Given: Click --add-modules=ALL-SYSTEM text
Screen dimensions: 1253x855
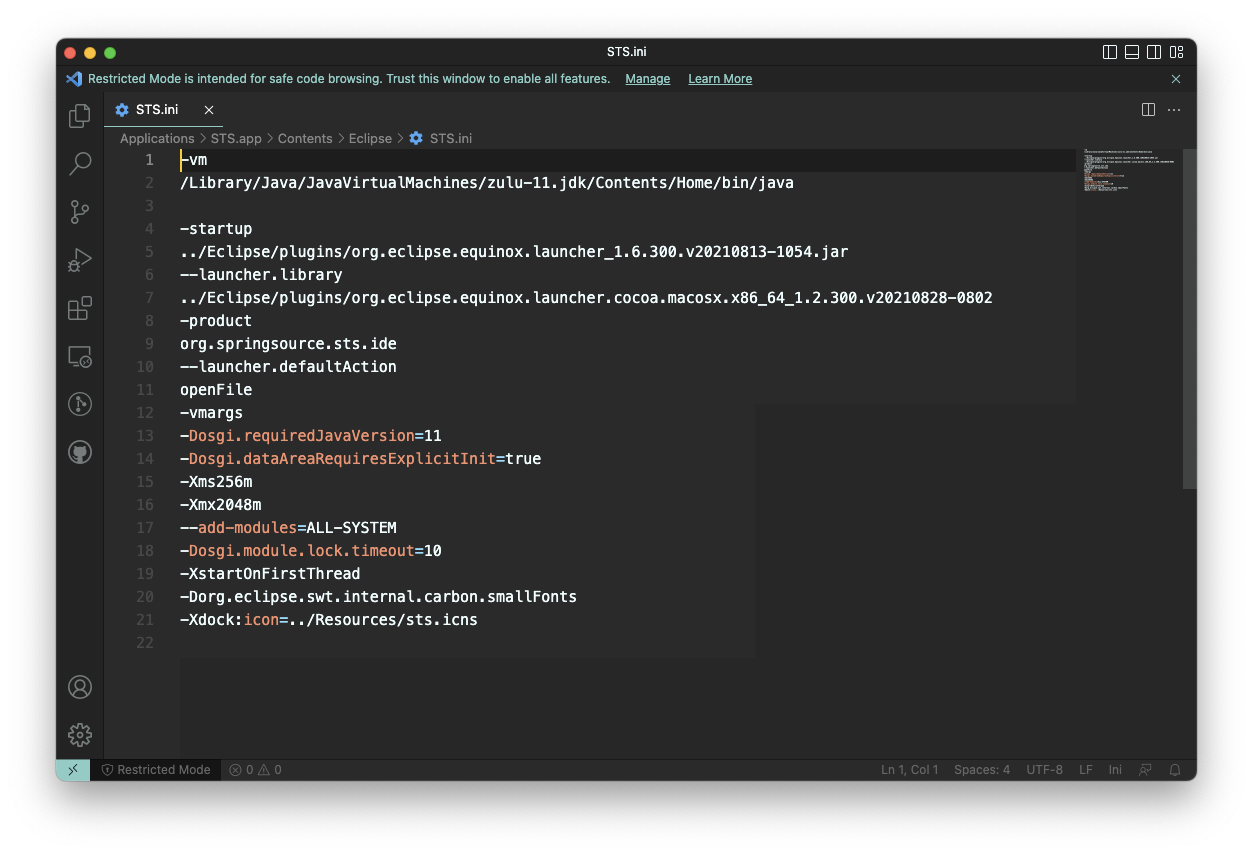Looking at the screenshot, I should point(288,528).
